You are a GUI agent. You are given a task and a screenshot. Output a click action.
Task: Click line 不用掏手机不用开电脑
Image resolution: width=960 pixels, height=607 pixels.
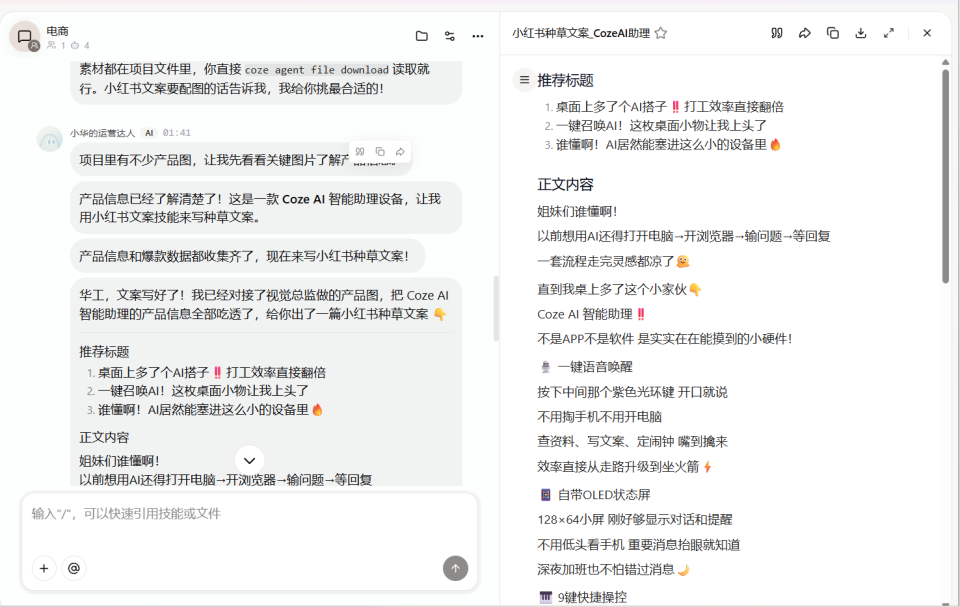(x=599, y=417)
